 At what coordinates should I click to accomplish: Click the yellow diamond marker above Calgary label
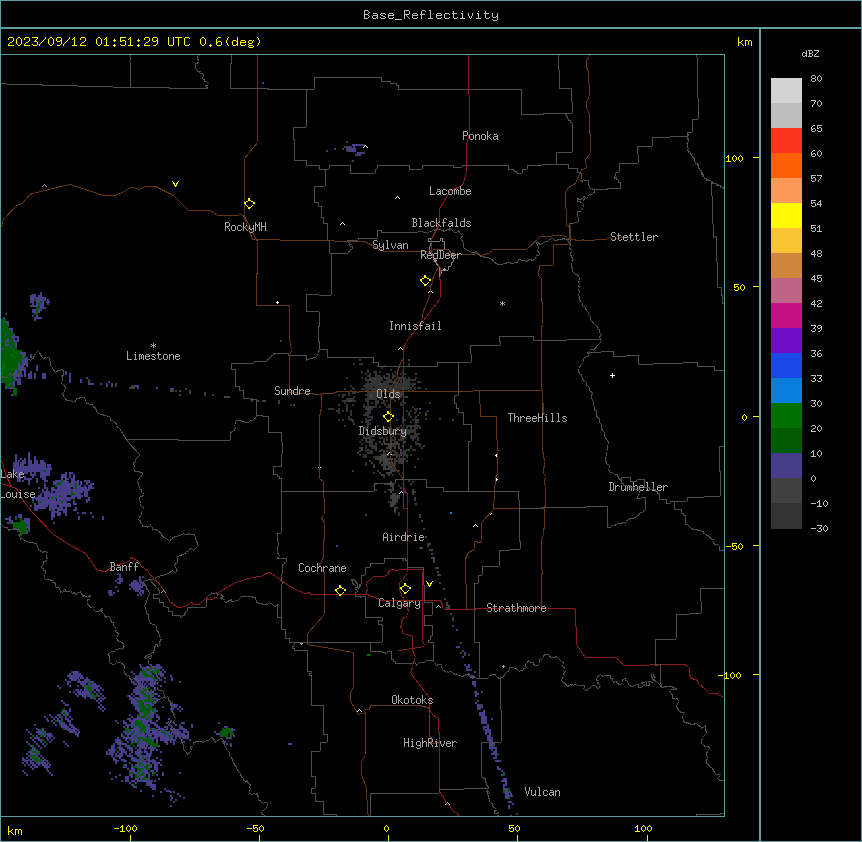click(405, 589)
